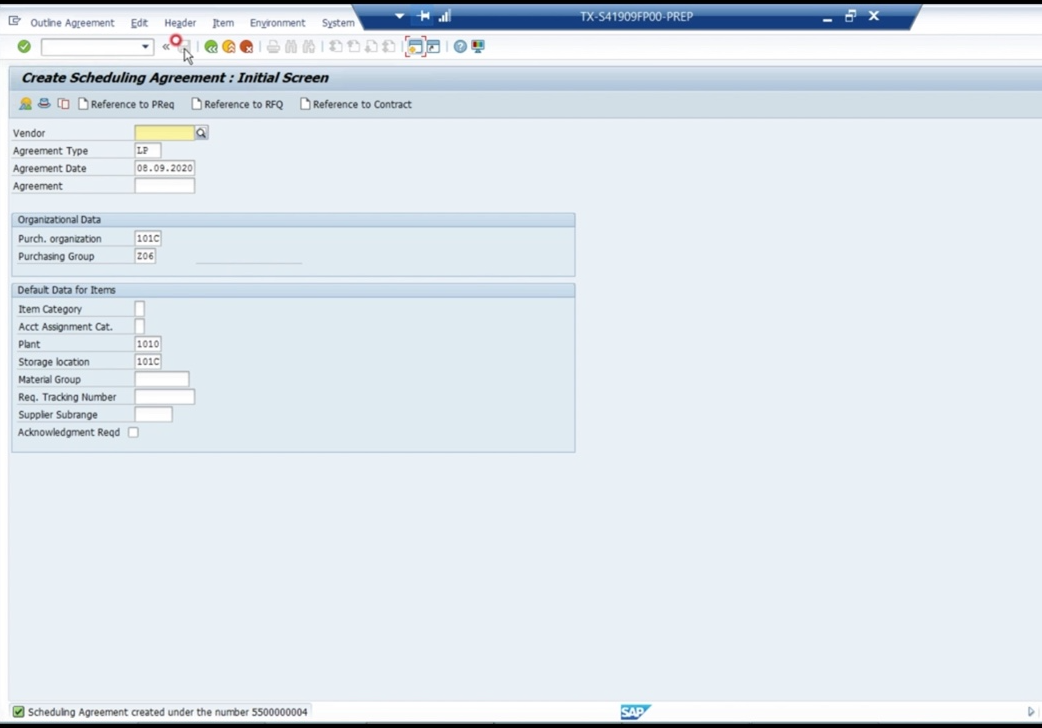Open the Header menu
Viewport: 1042px width, 728px height.
point(180,23)
